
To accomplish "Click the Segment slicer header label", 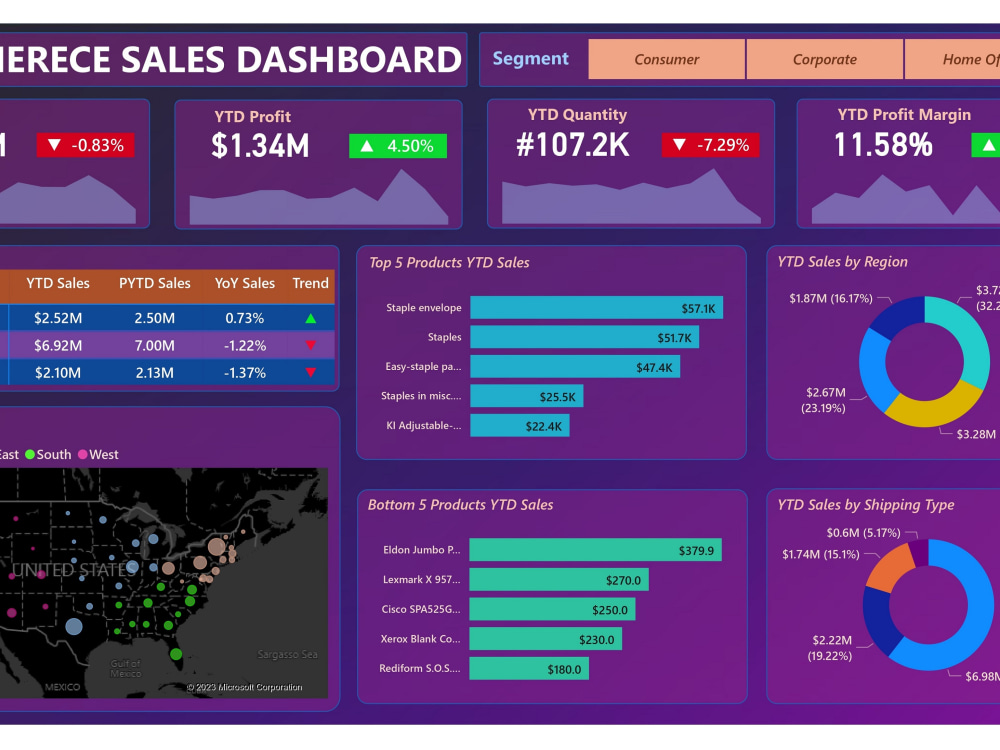I will pos(531,58).
